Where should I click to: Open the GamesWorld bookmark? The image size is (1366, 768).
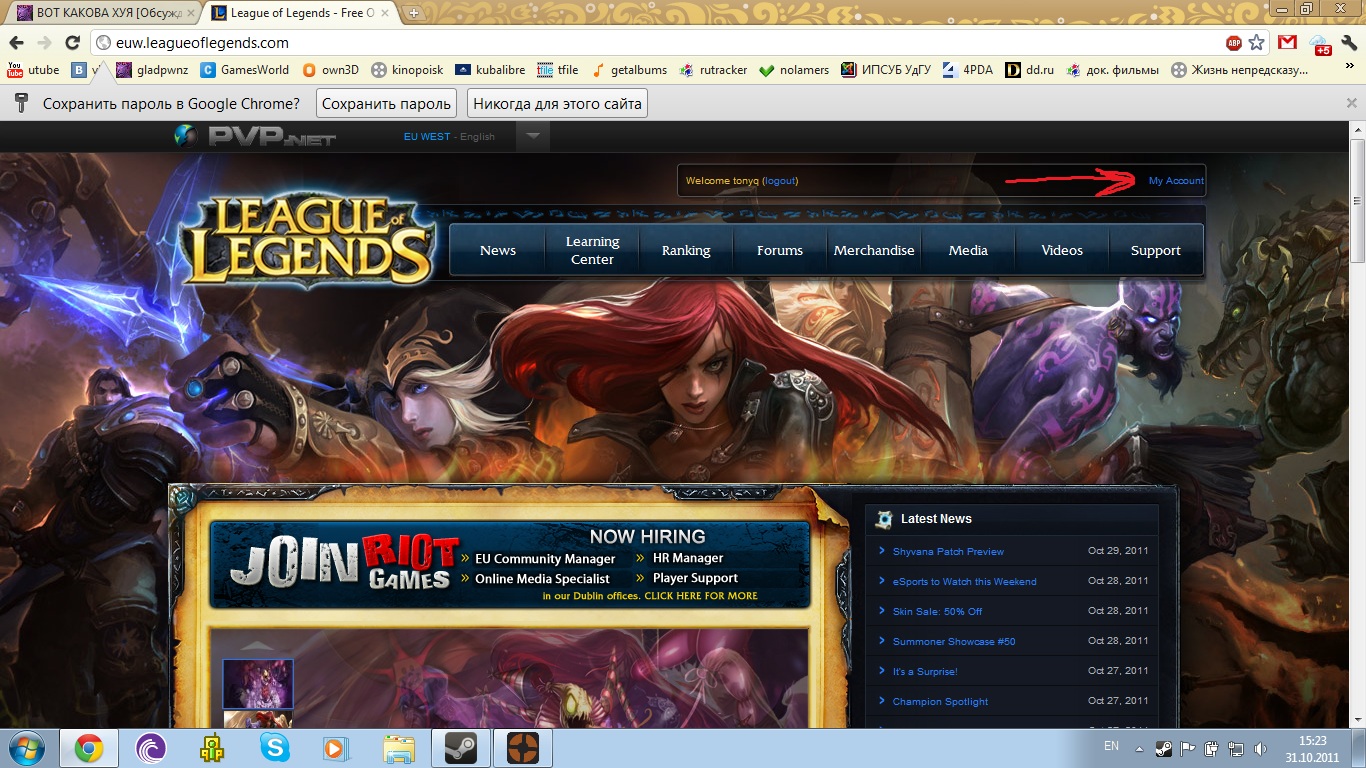pos(245,70)
